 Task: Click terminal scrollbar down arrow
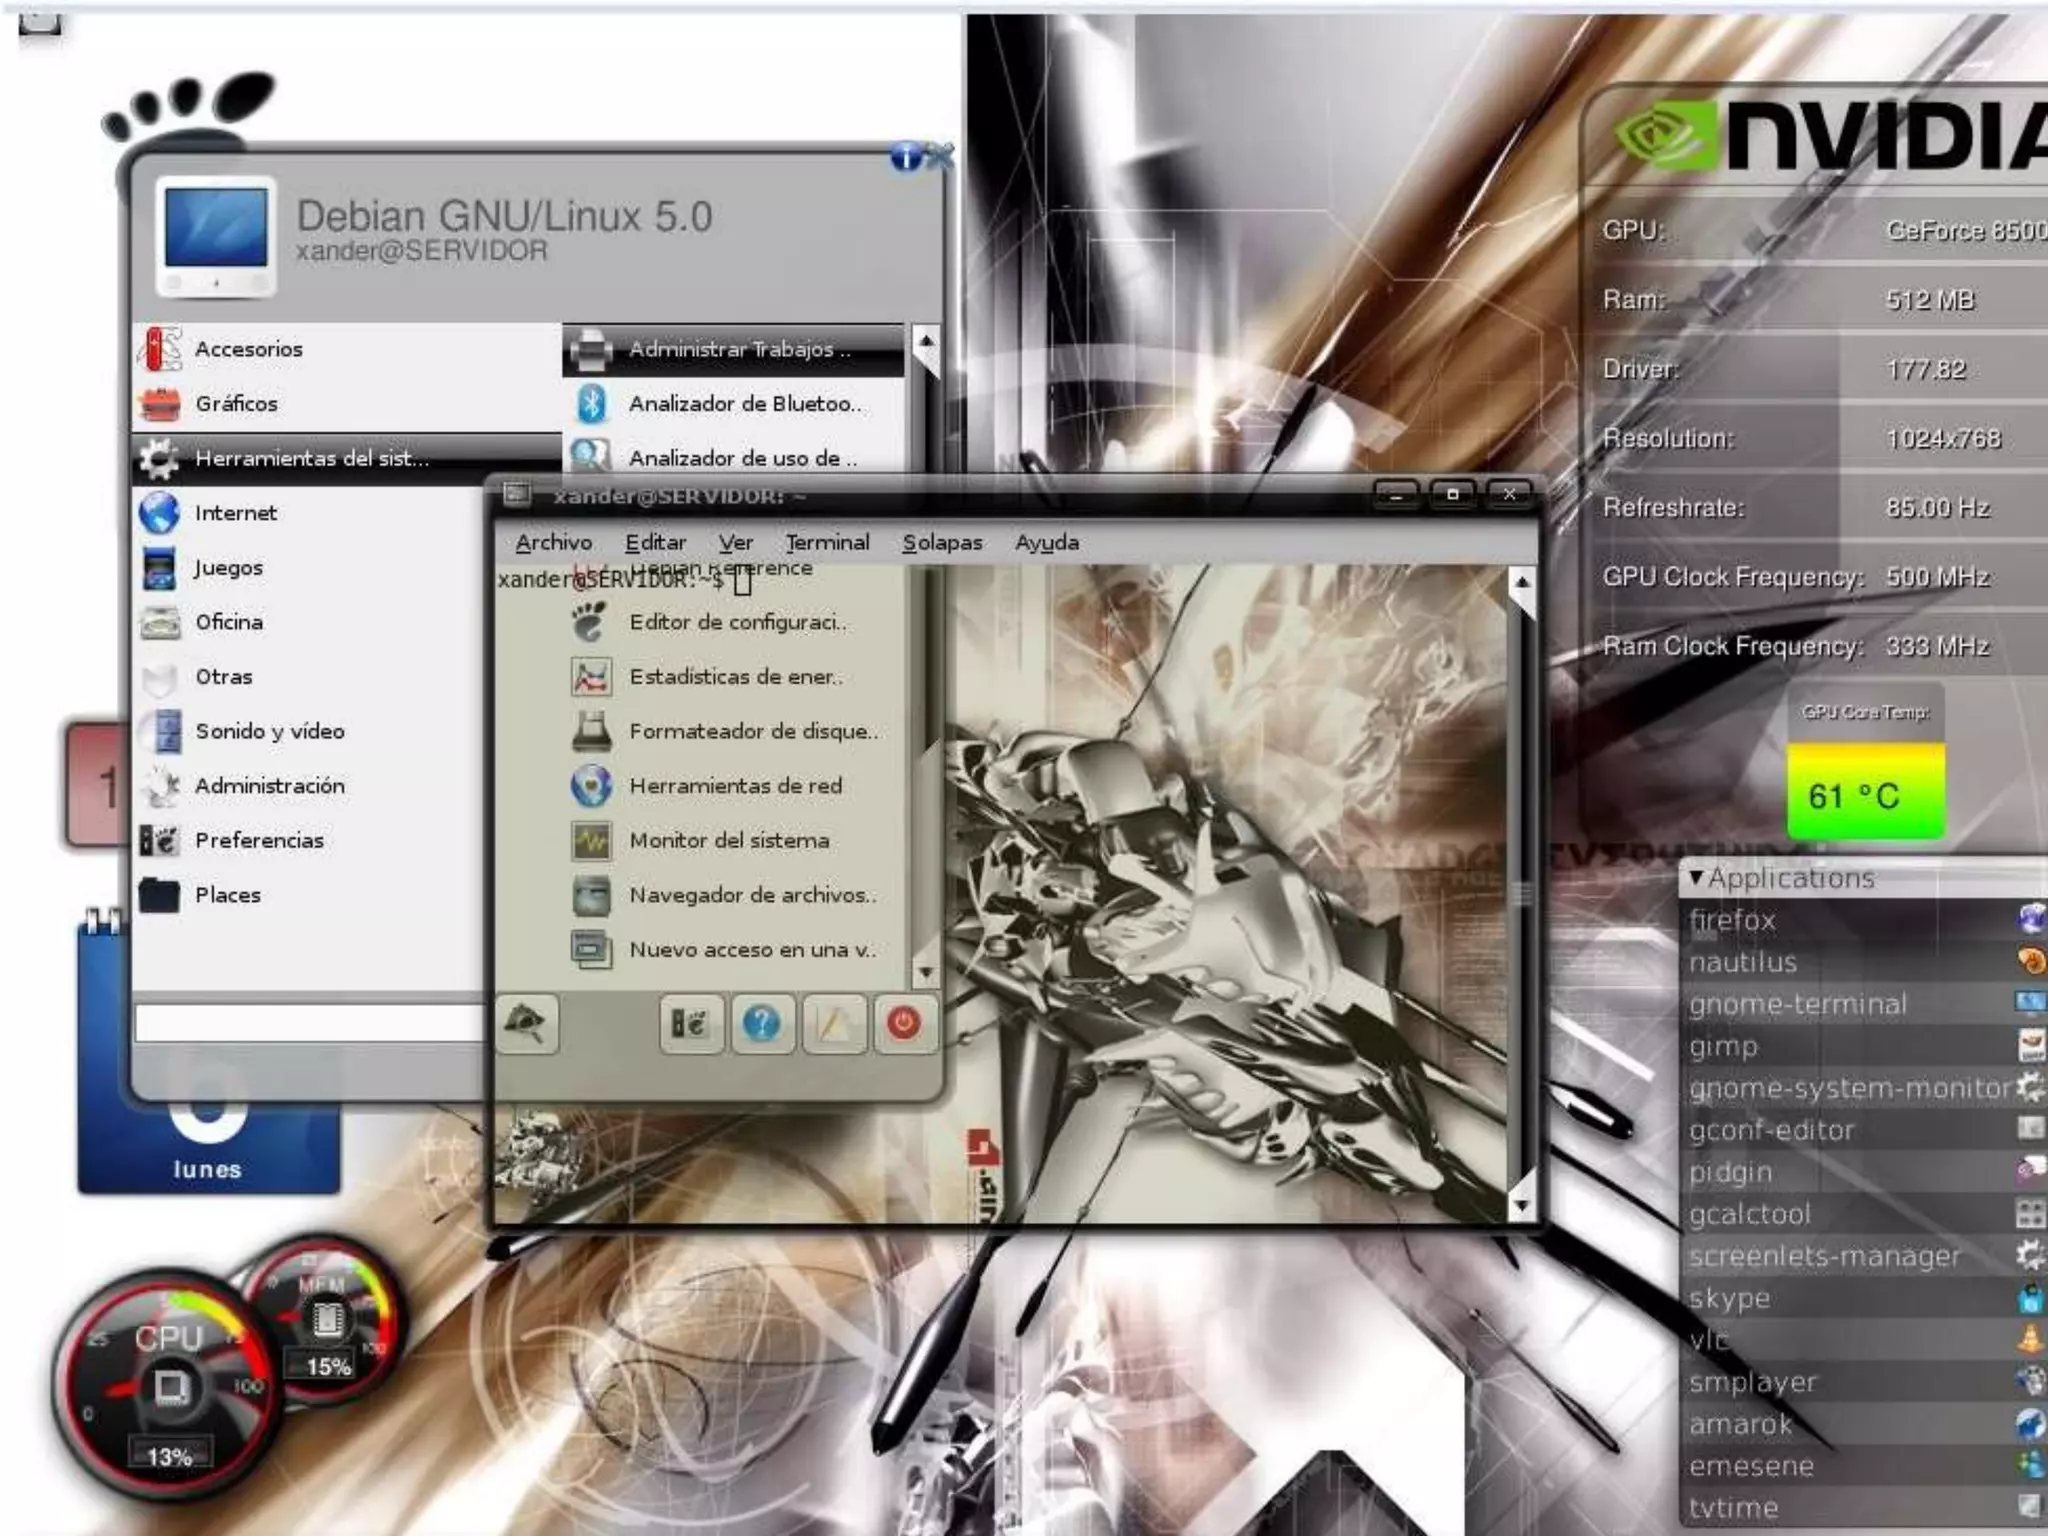coord(1521,1206)
